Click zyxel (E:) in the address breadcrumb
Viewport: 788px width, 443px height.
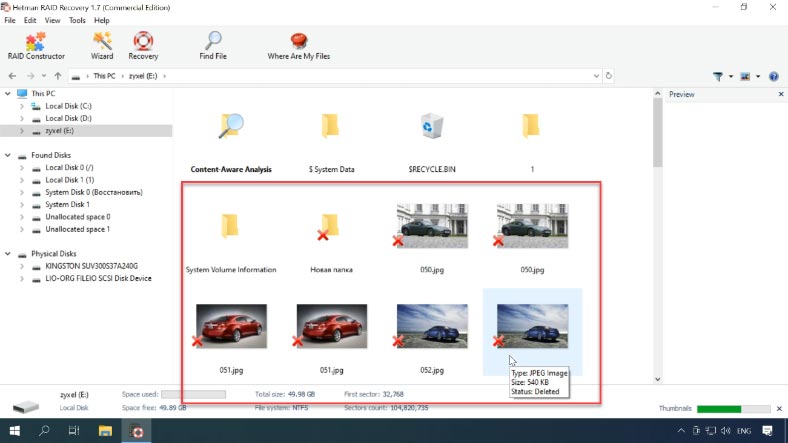[x=143, y=76]
